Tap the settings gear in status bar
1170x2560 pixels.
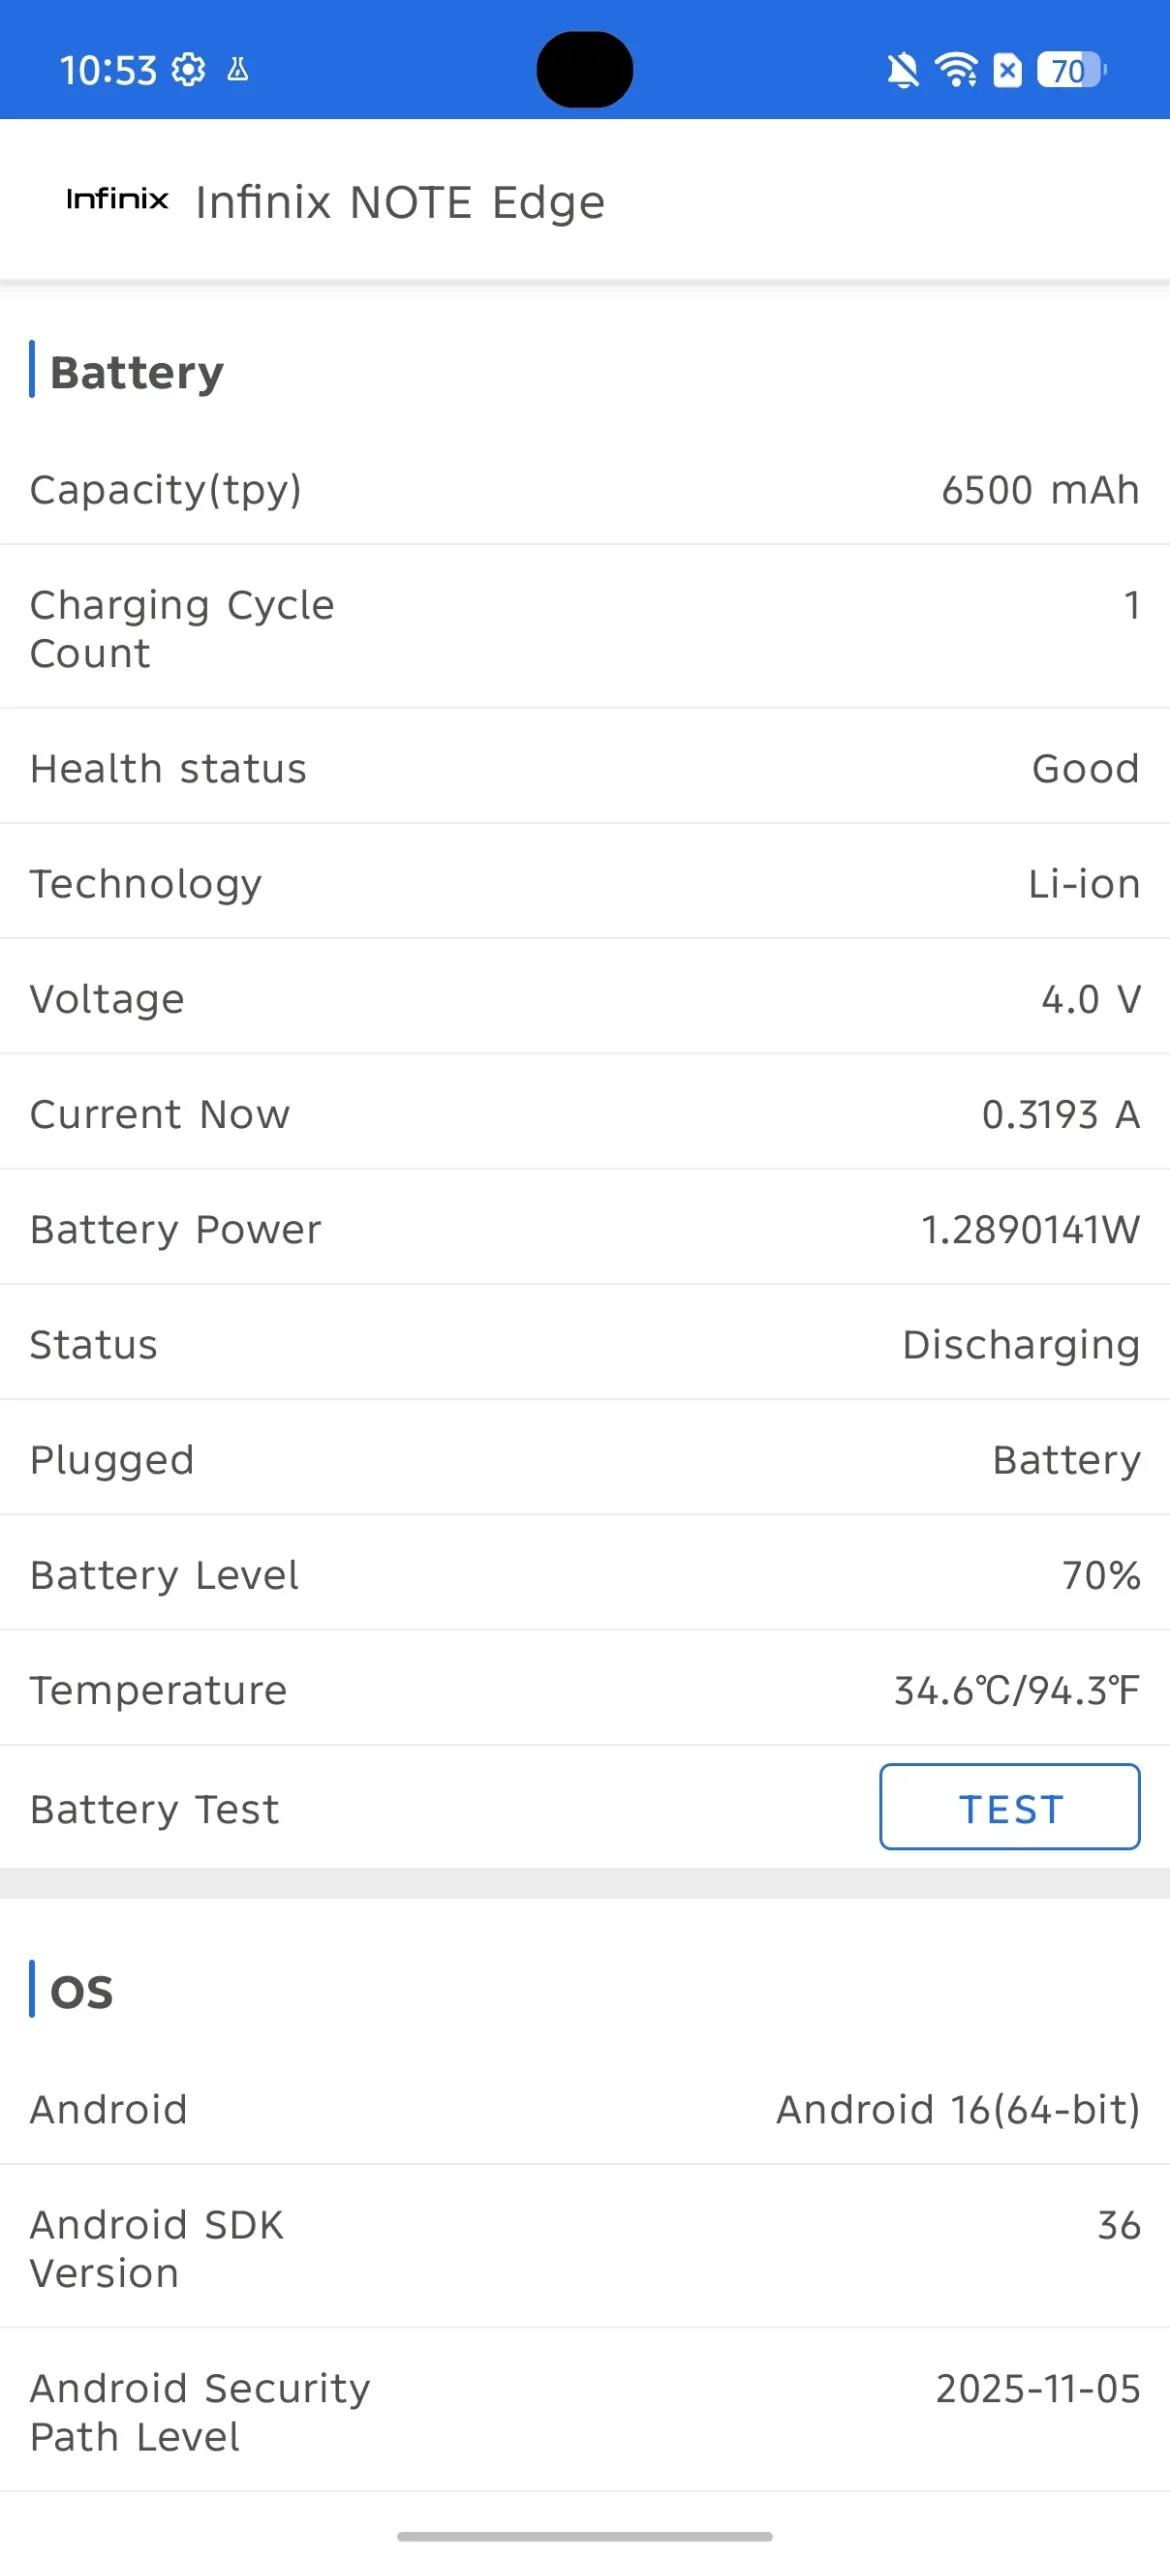pyautogui.click(x=189, y=70)
